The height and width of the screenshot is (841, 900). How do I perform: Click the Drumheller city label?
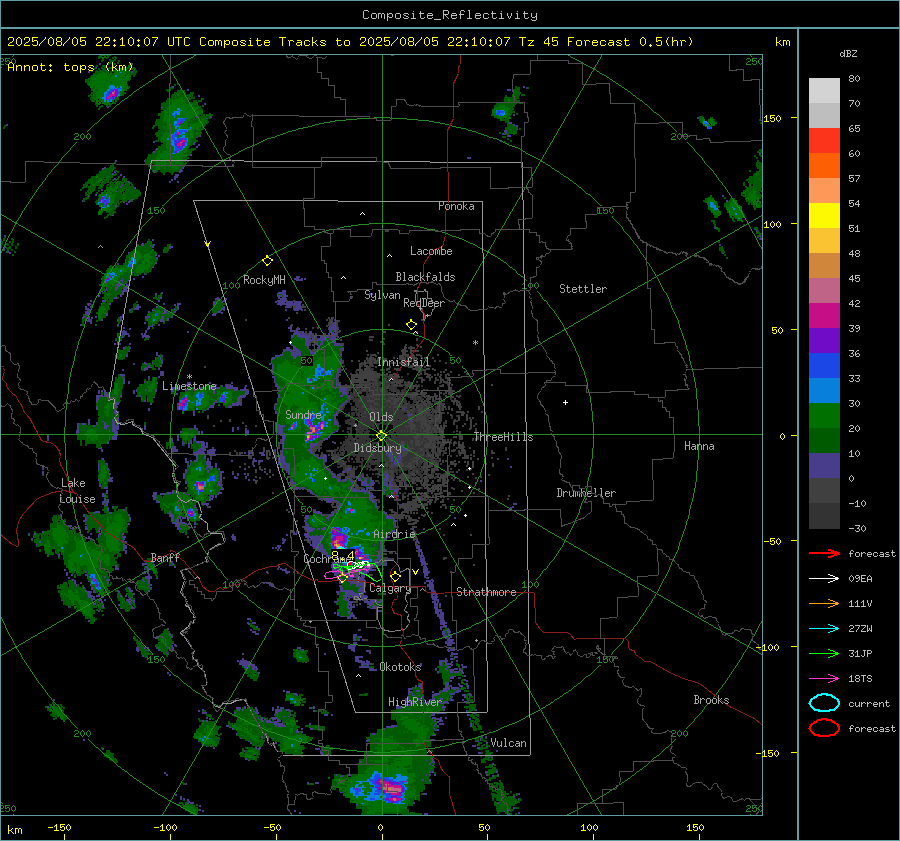586,493
